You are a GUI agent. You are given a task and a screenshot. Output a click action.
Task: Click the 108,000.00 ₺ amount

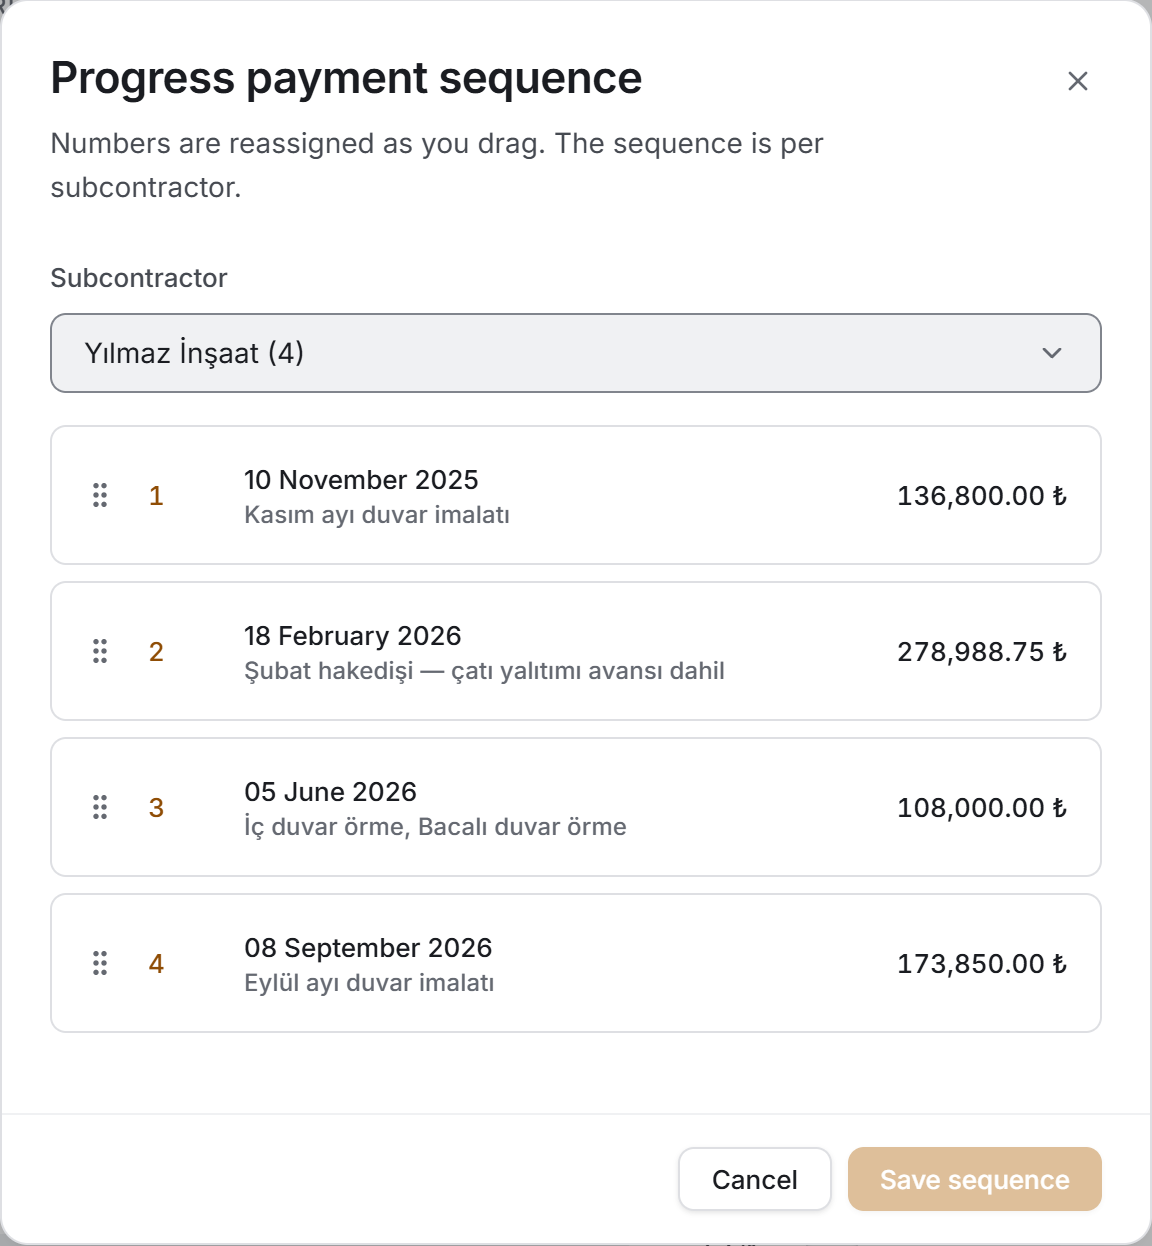pos(982,808)
